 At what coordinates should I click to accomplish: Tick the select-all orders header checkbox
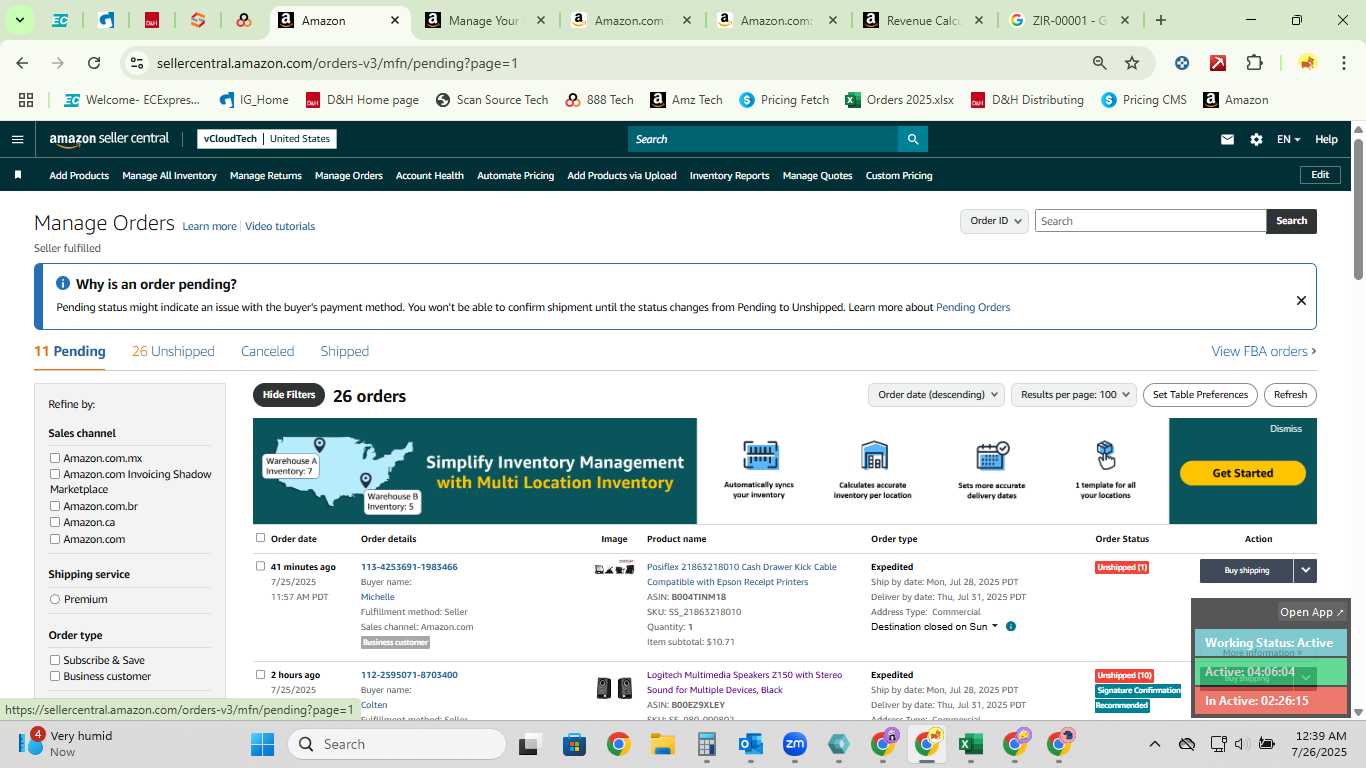260,538
